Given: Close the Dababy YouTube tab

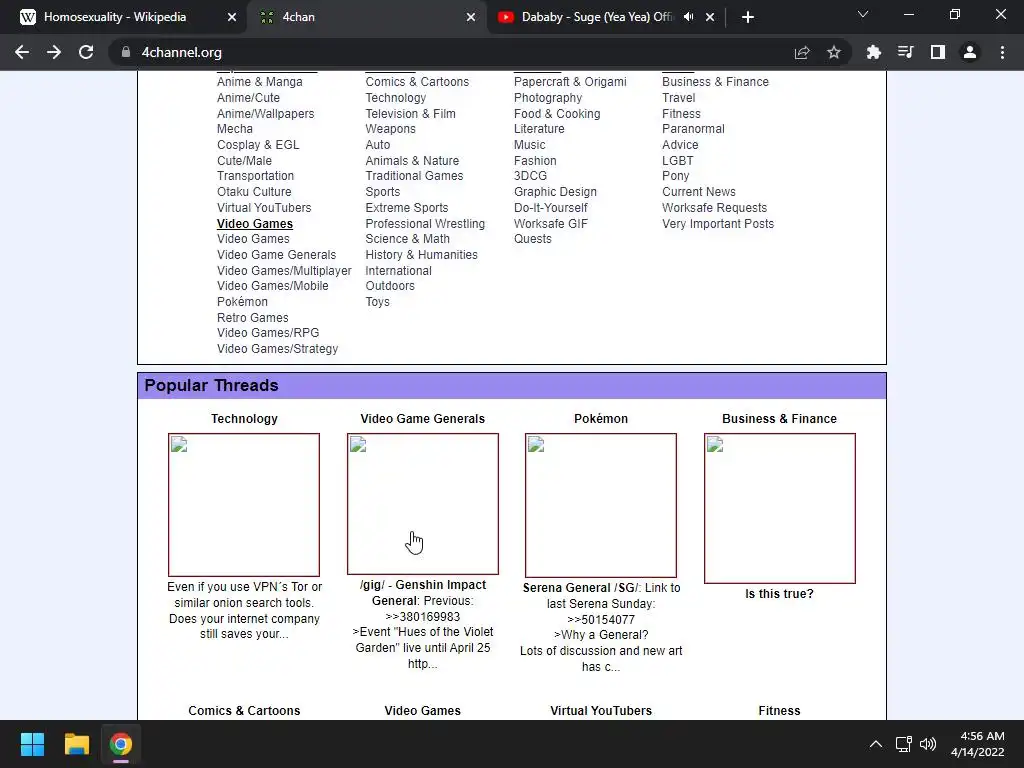Looking at the screenshot, I should pyautogui.click(x=710, y=17).
